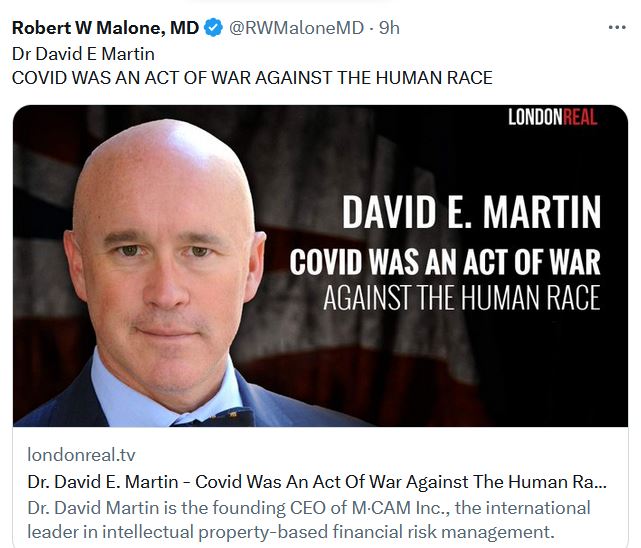Image resolution: width=641 pixels, height=548 pixels.
Task: Click the londonreal.tv domain text
Action: pos(81,455)
